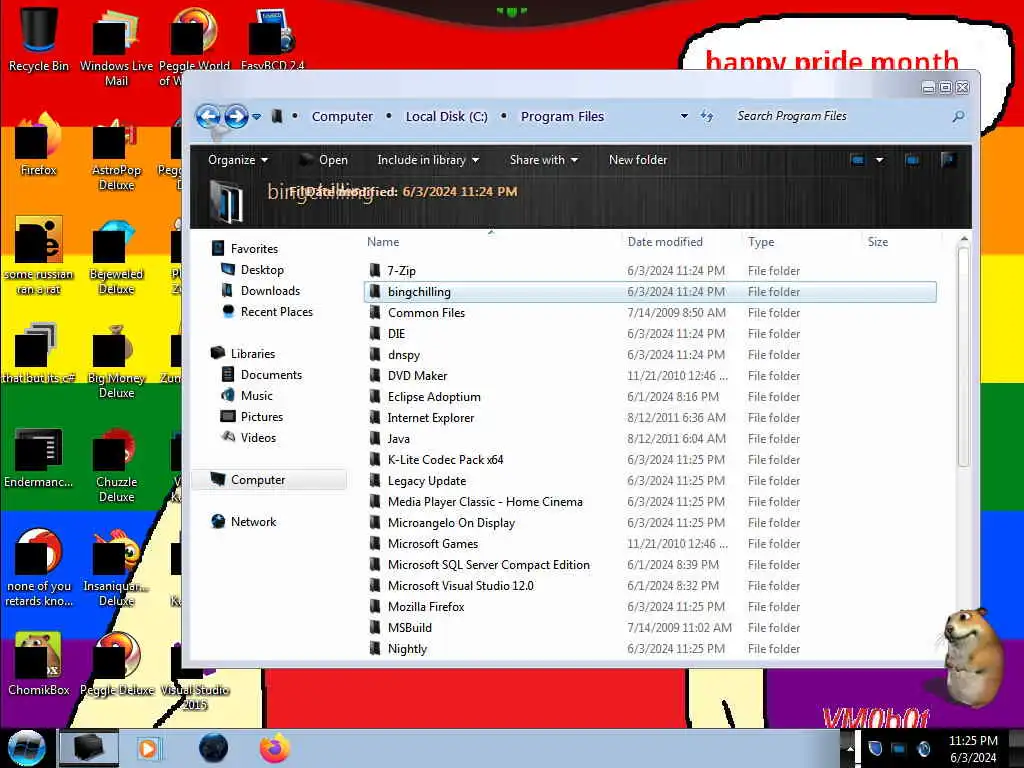
Task: Select the DIE folder icon
Action: 375,334
